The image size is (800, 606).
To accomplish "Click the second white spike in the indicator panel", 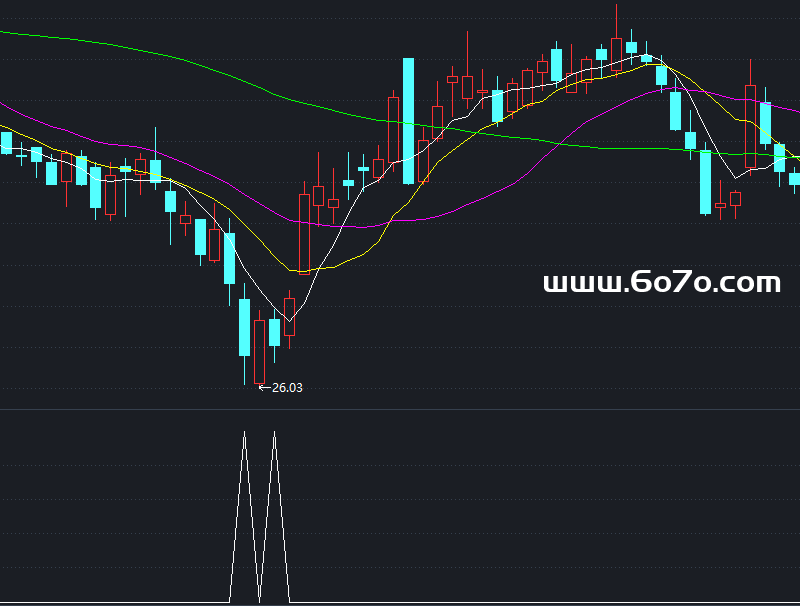I will coord(274,516).
